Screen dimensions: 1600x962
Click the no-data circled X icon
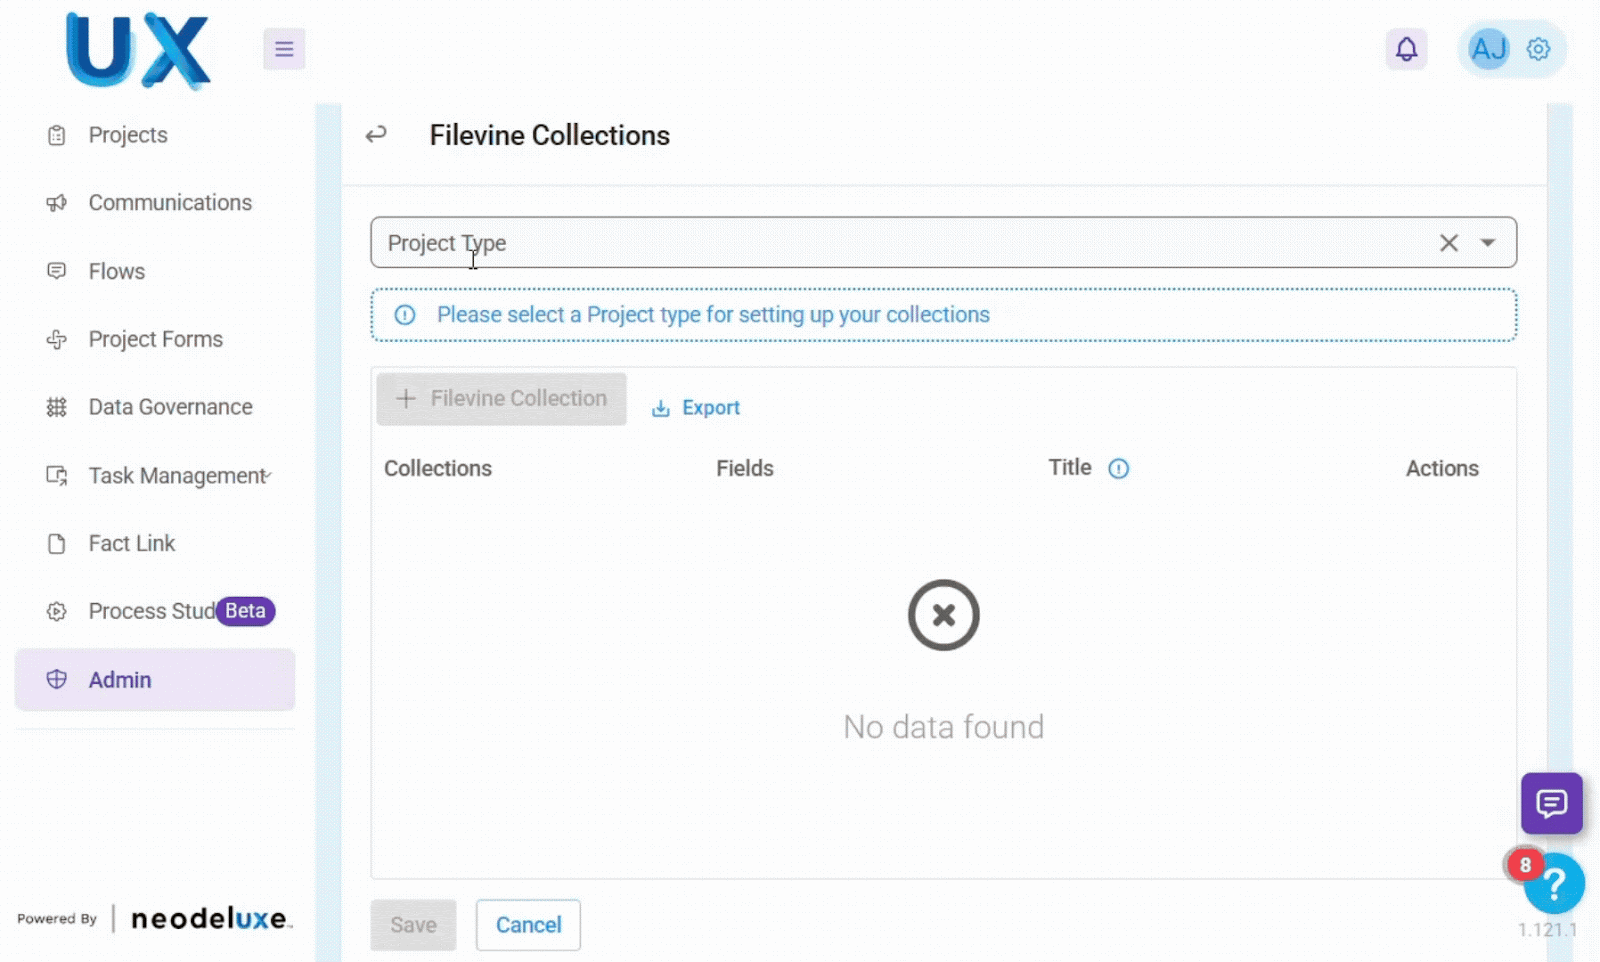click(943, 615)
